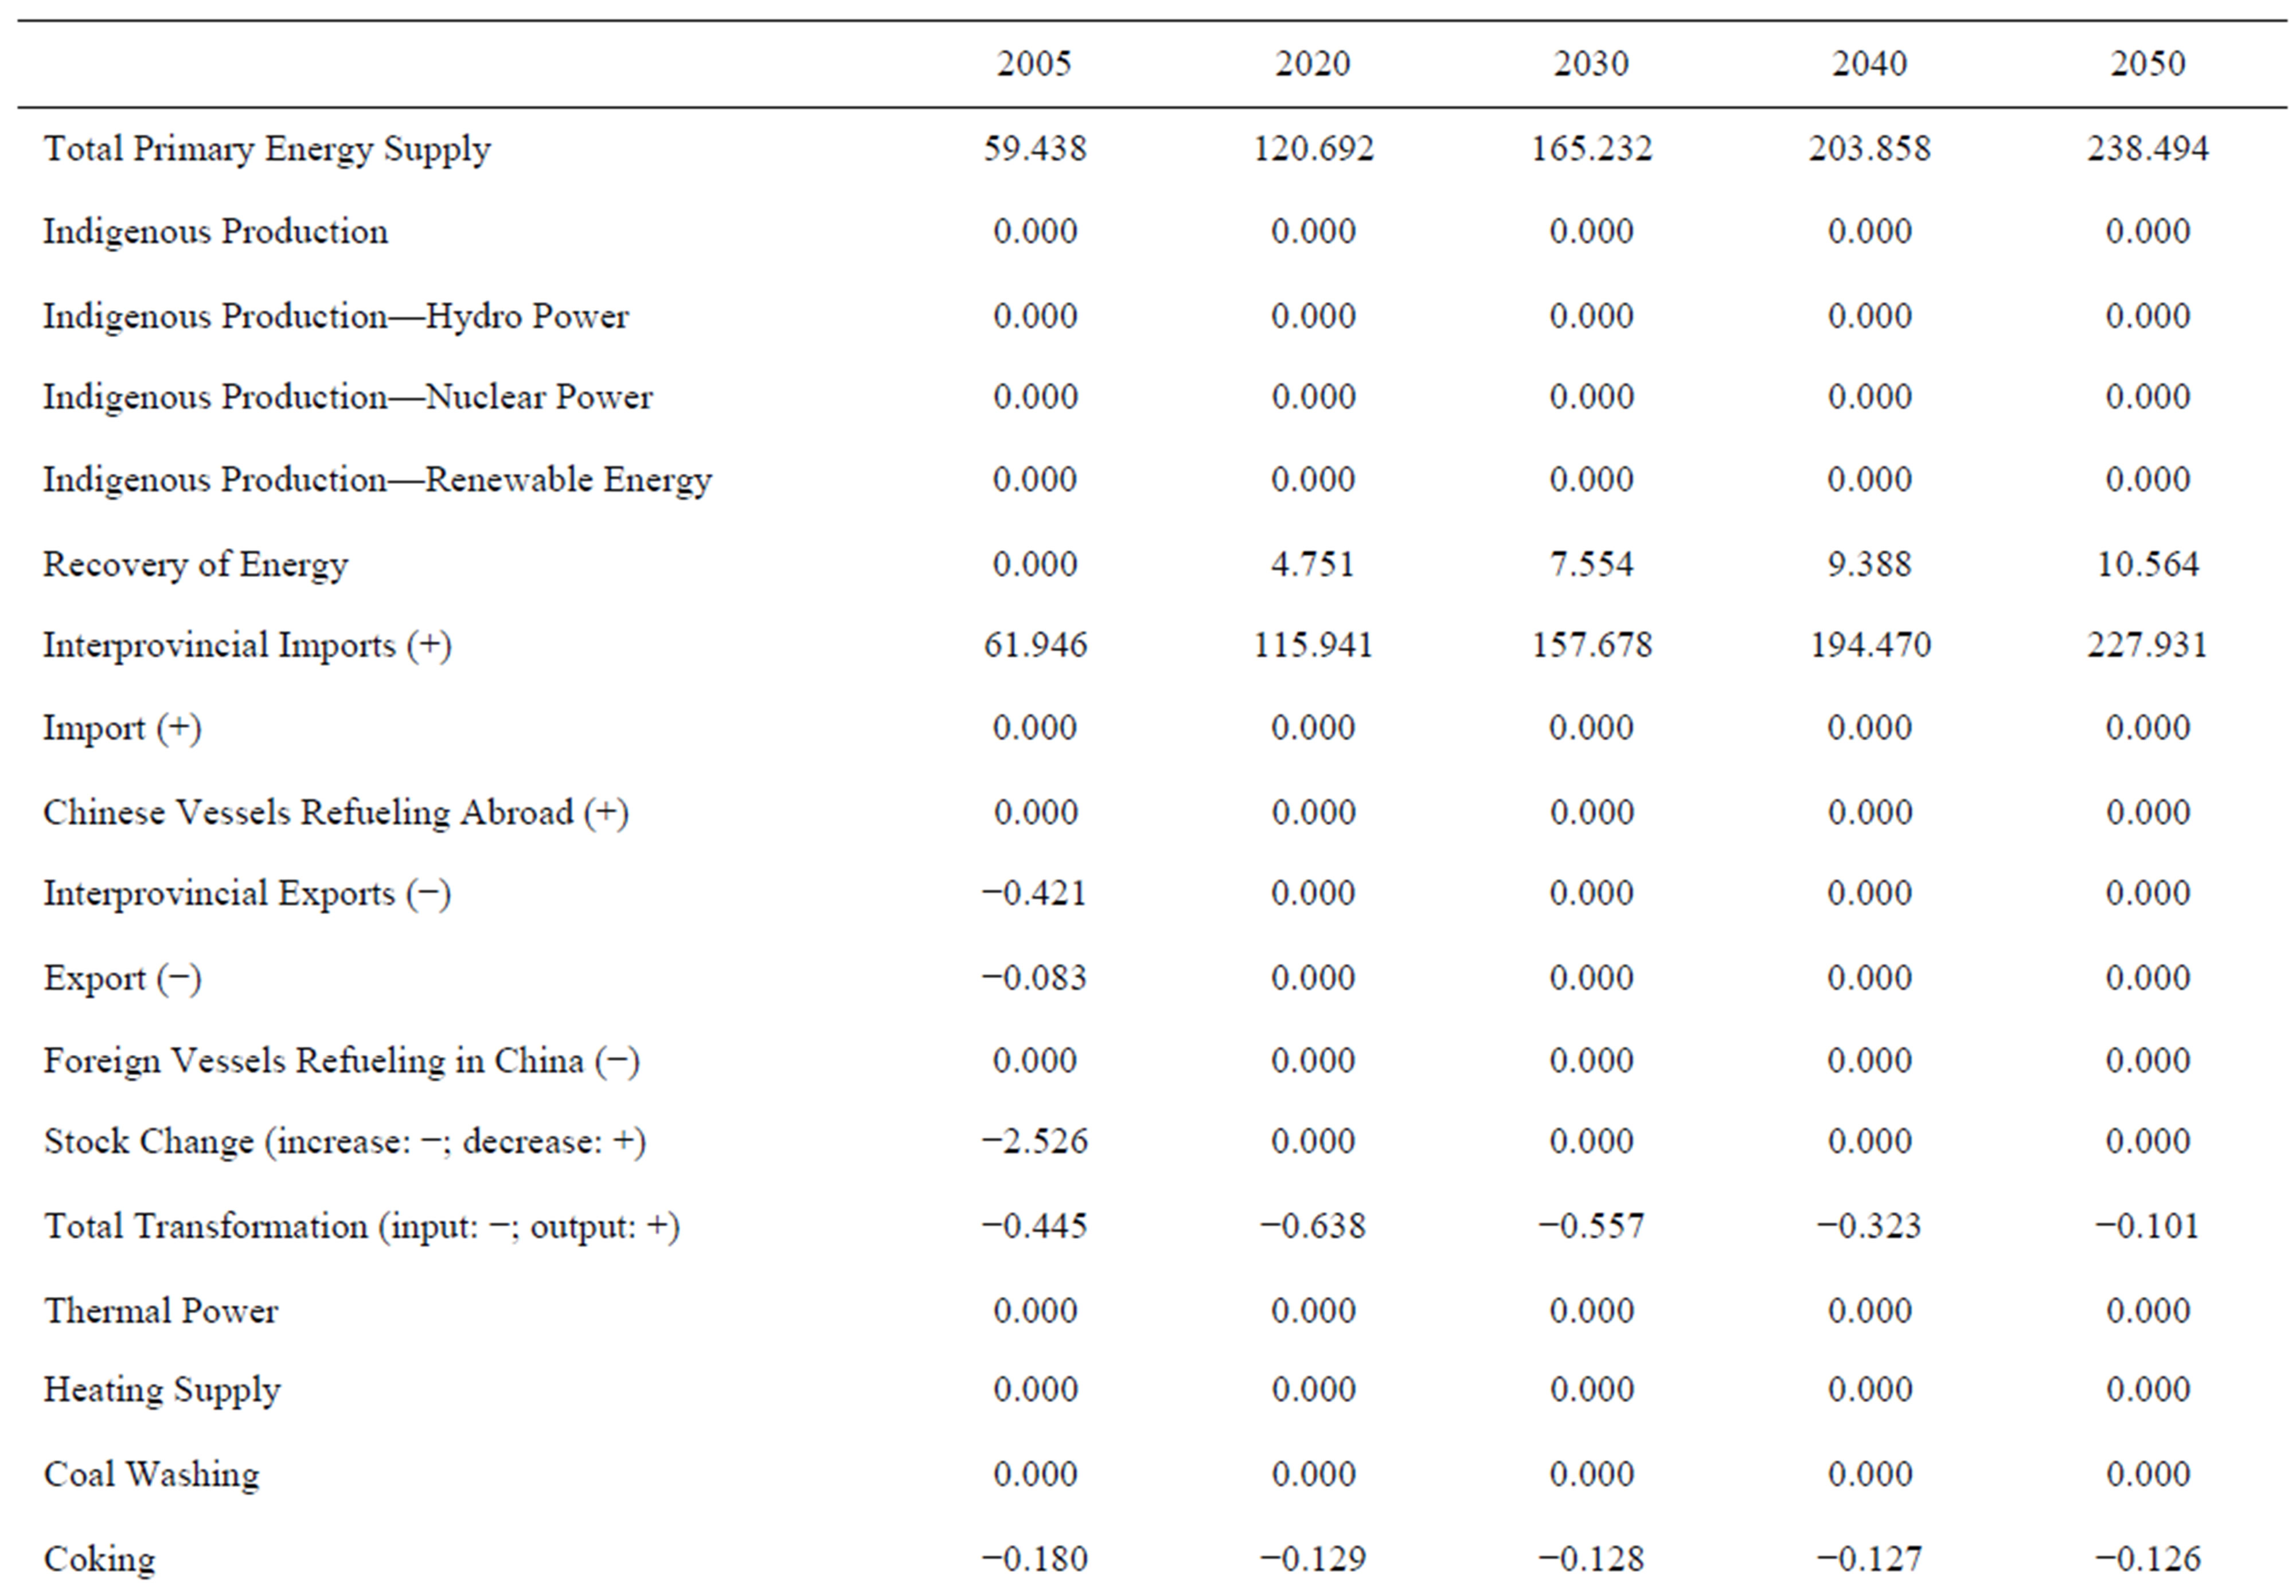Screen dimensions: 2296x1596
Task: Click the Interprovincial Exports (−) label
Action: (247, 894)
